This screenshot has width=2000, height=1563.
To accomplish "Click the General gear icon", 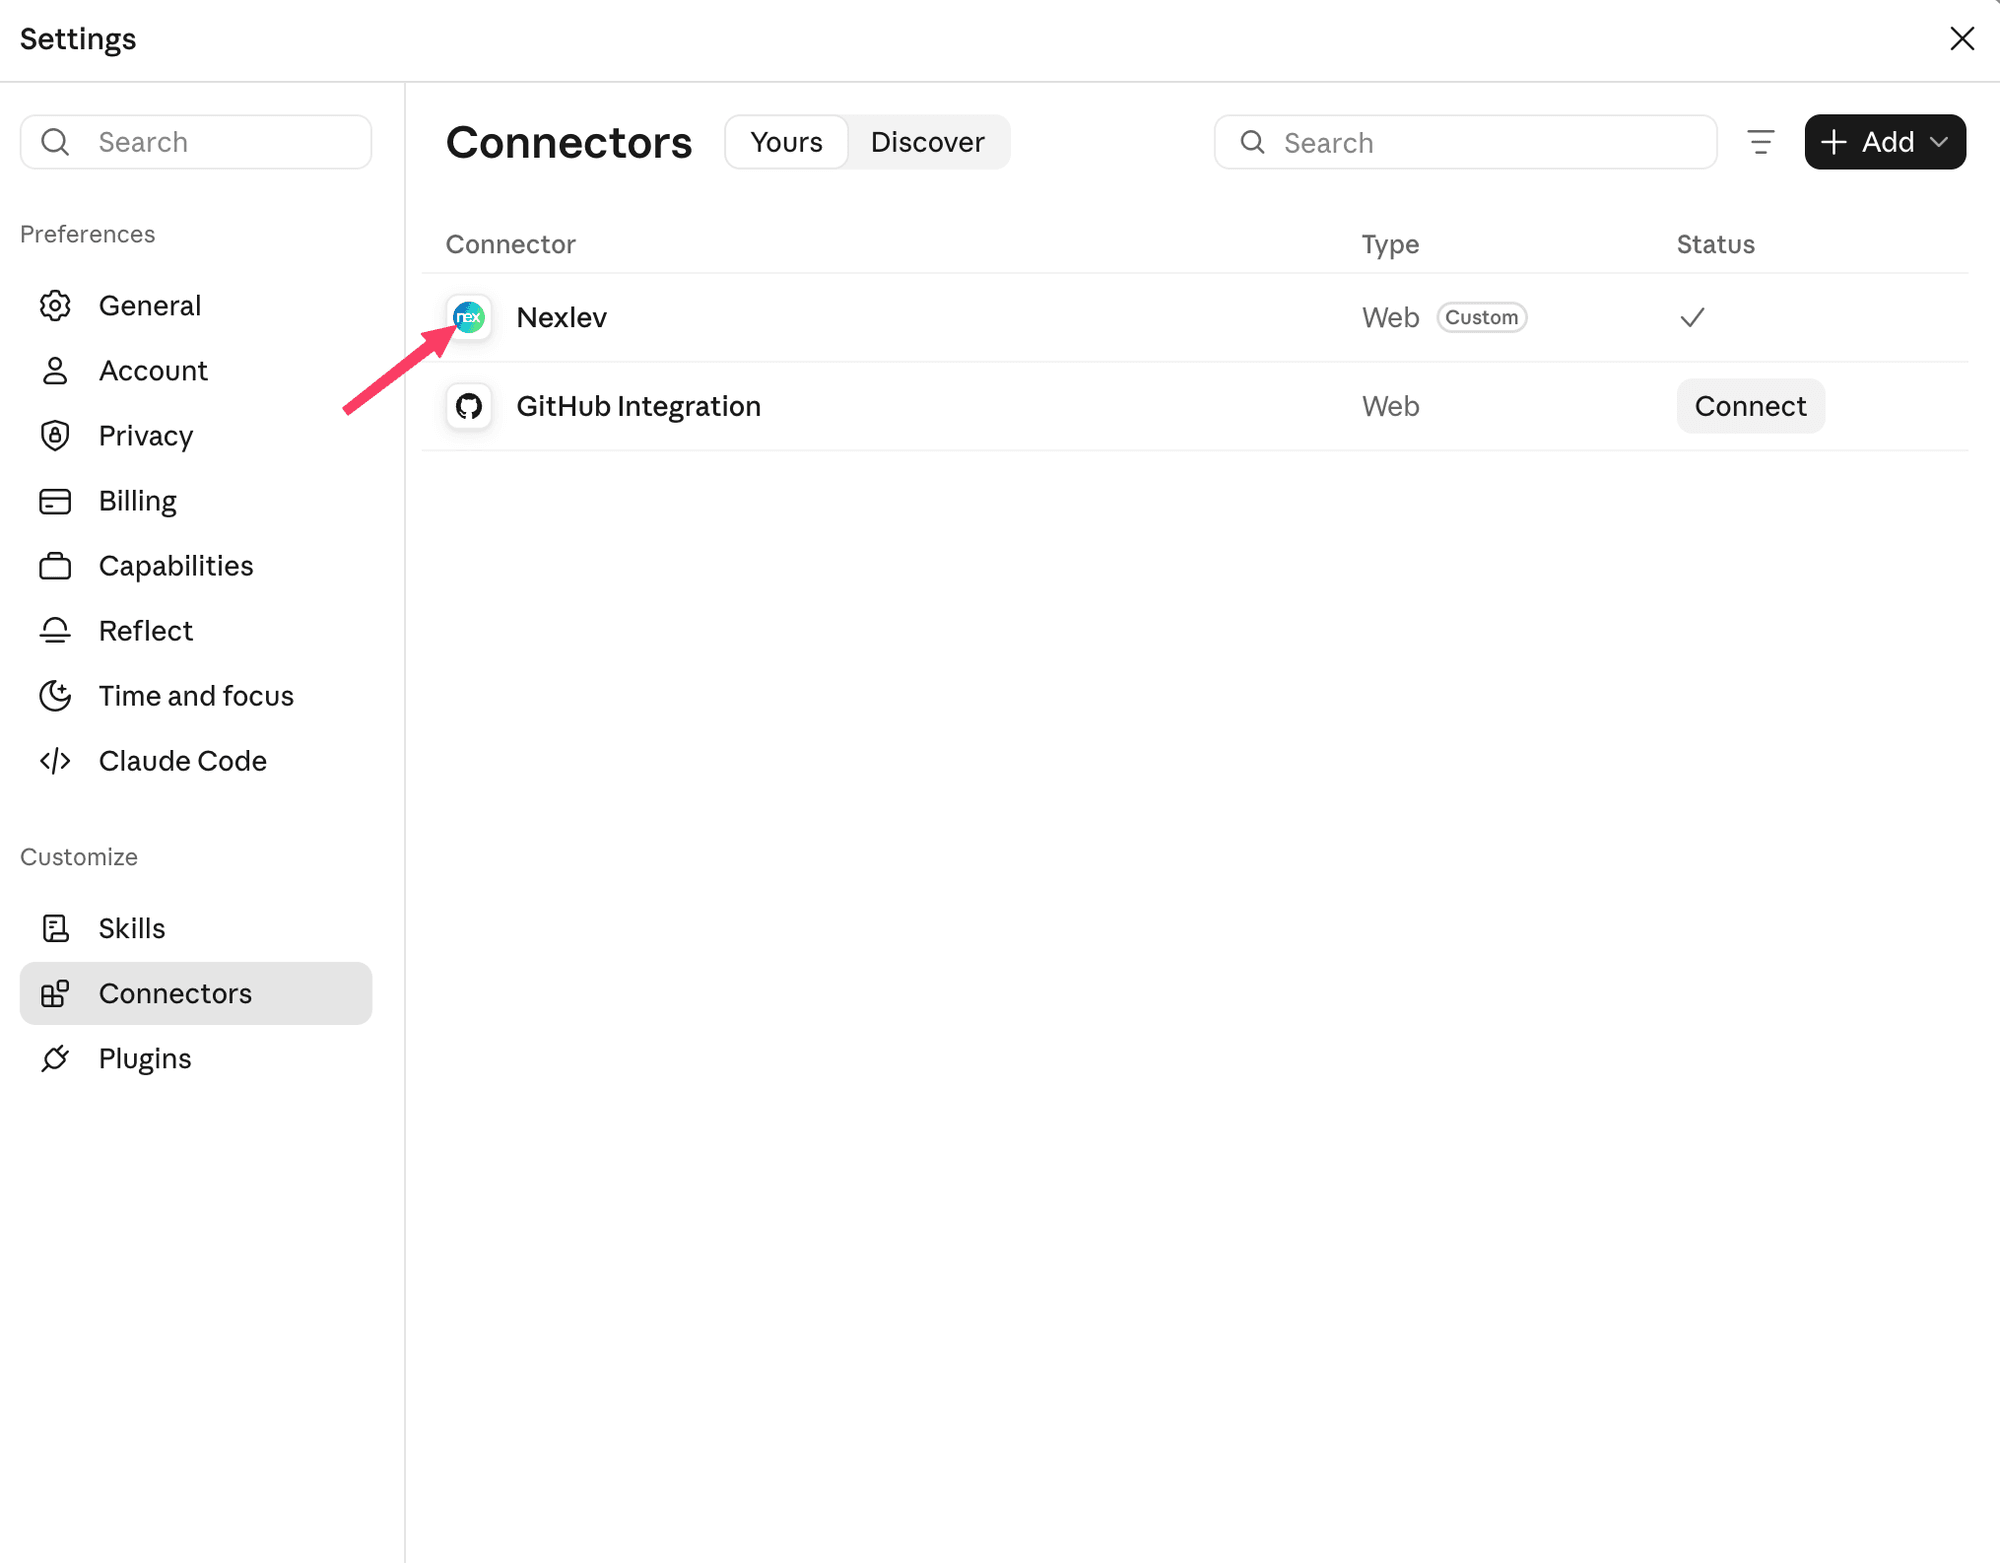I will pyautogui.click(x=55, y=305).
